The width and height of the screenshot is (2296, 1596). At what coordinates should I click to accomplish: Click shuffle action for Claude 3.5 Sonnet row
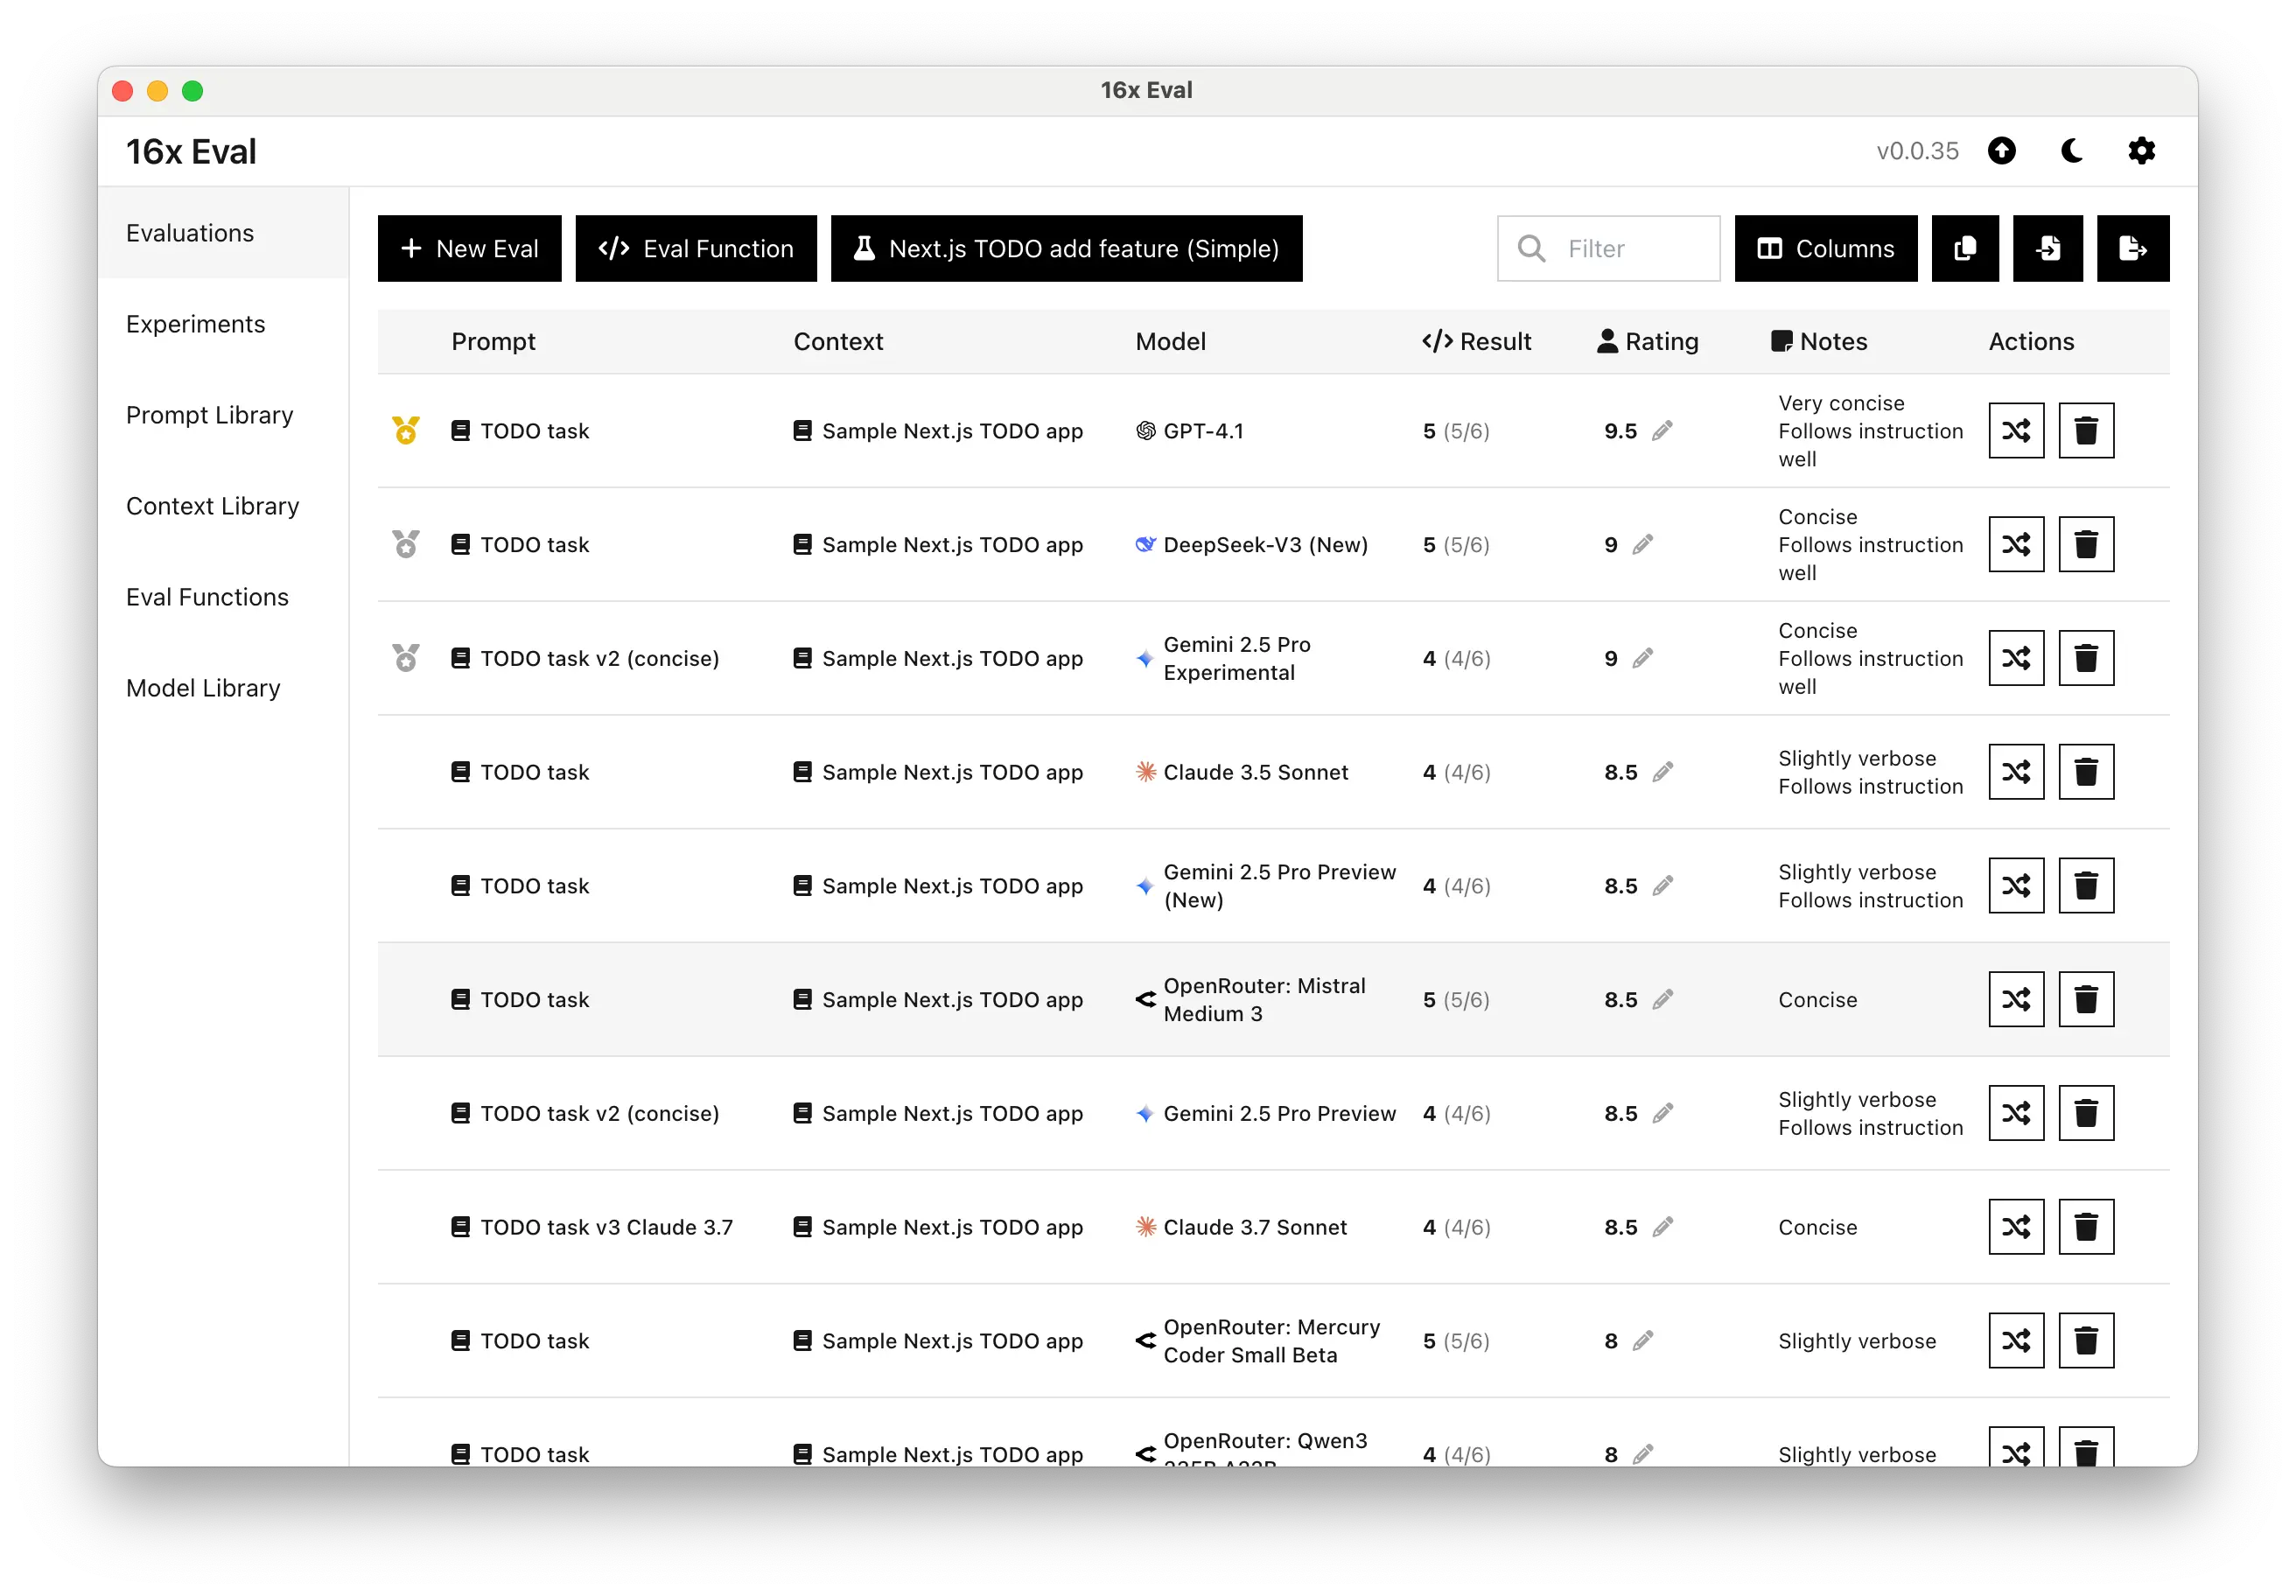click(2016, 772)
